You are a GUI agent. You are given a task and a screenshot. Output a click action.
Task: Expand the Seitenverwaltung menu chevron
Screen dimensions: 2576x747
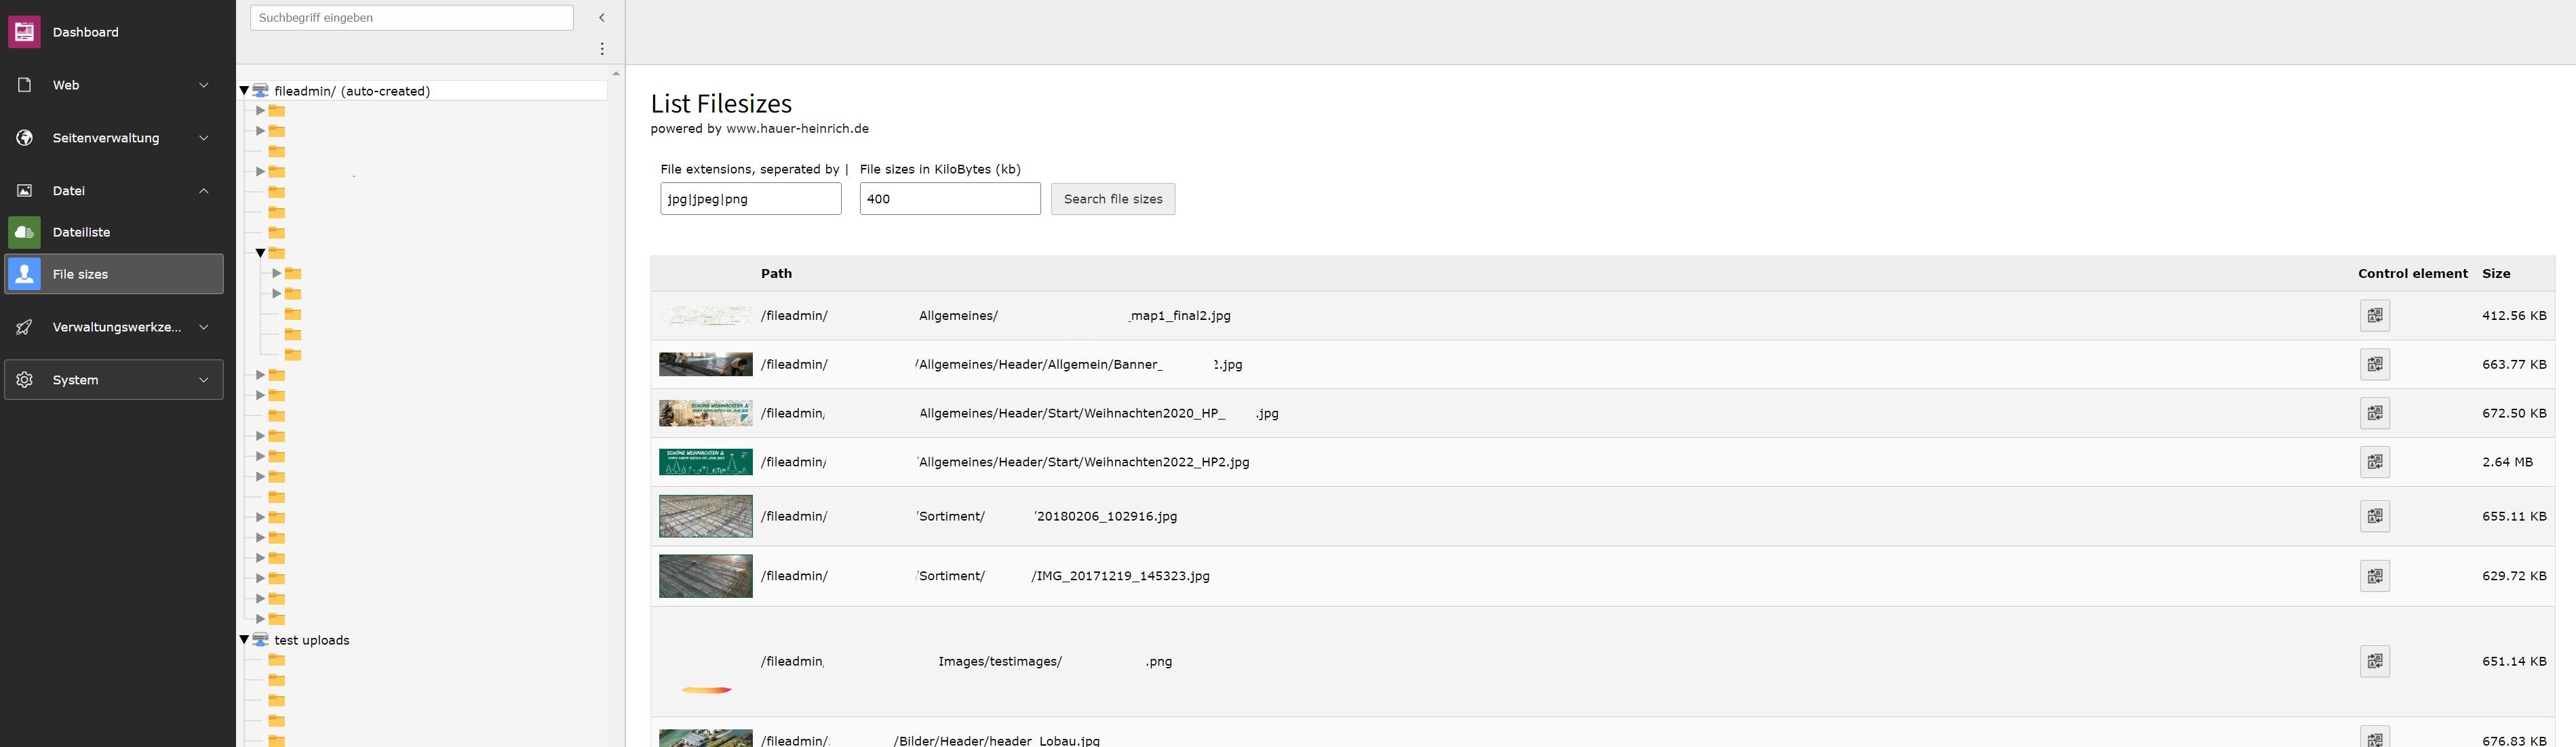click(204, 138)
